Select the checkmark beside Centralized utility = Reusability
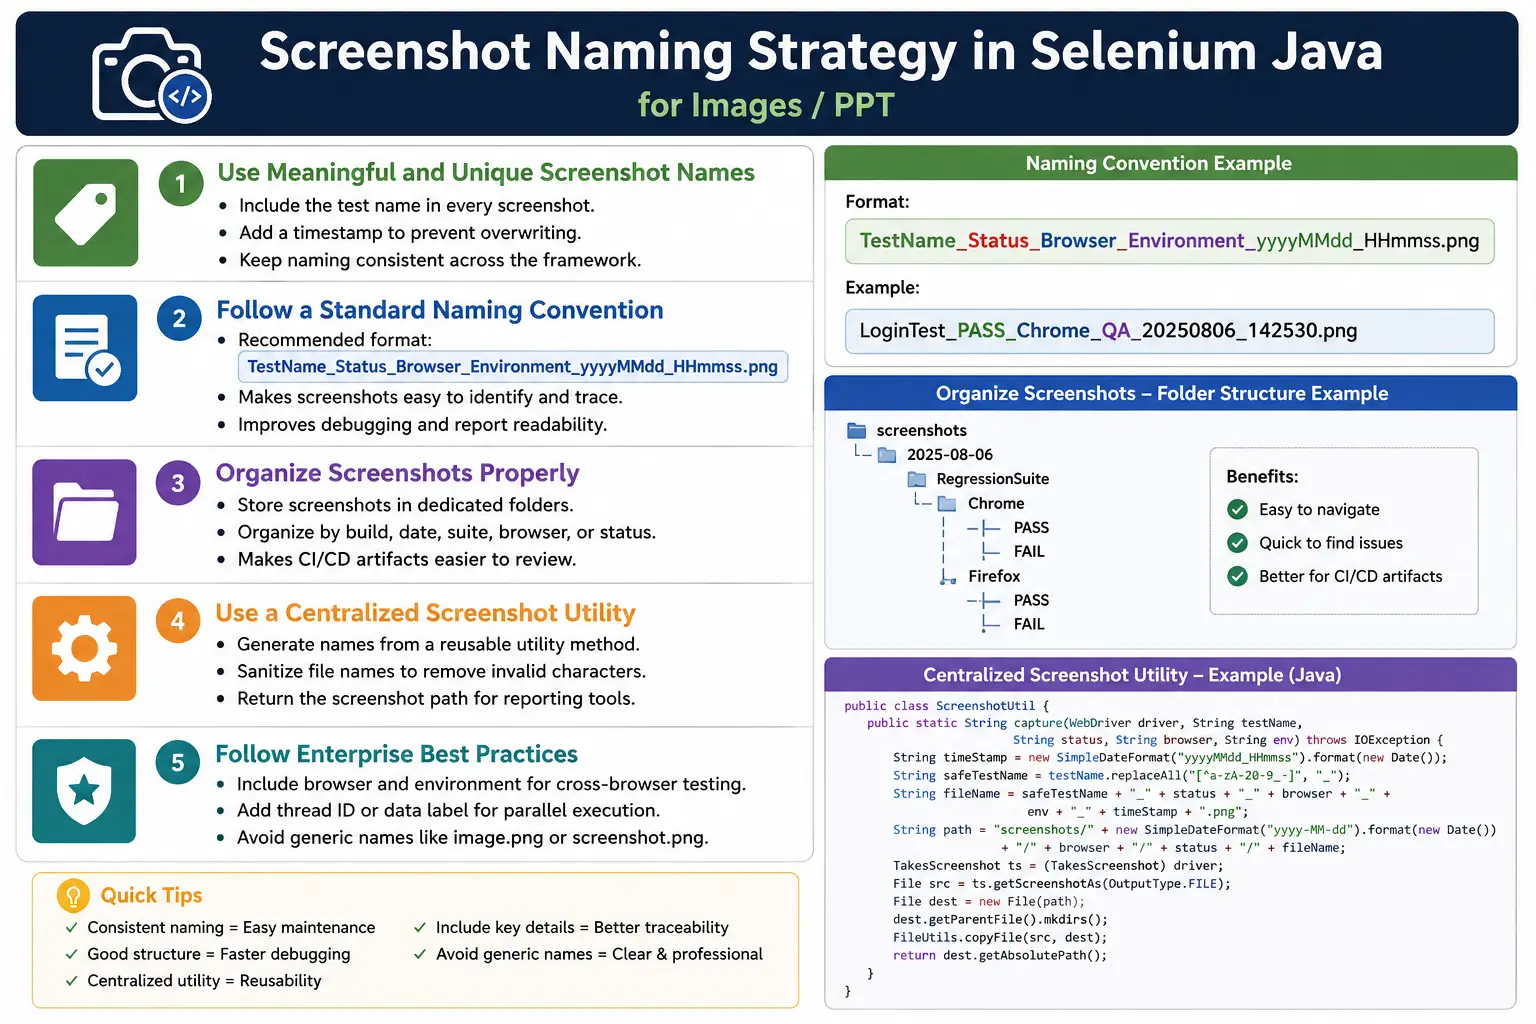 72,981
